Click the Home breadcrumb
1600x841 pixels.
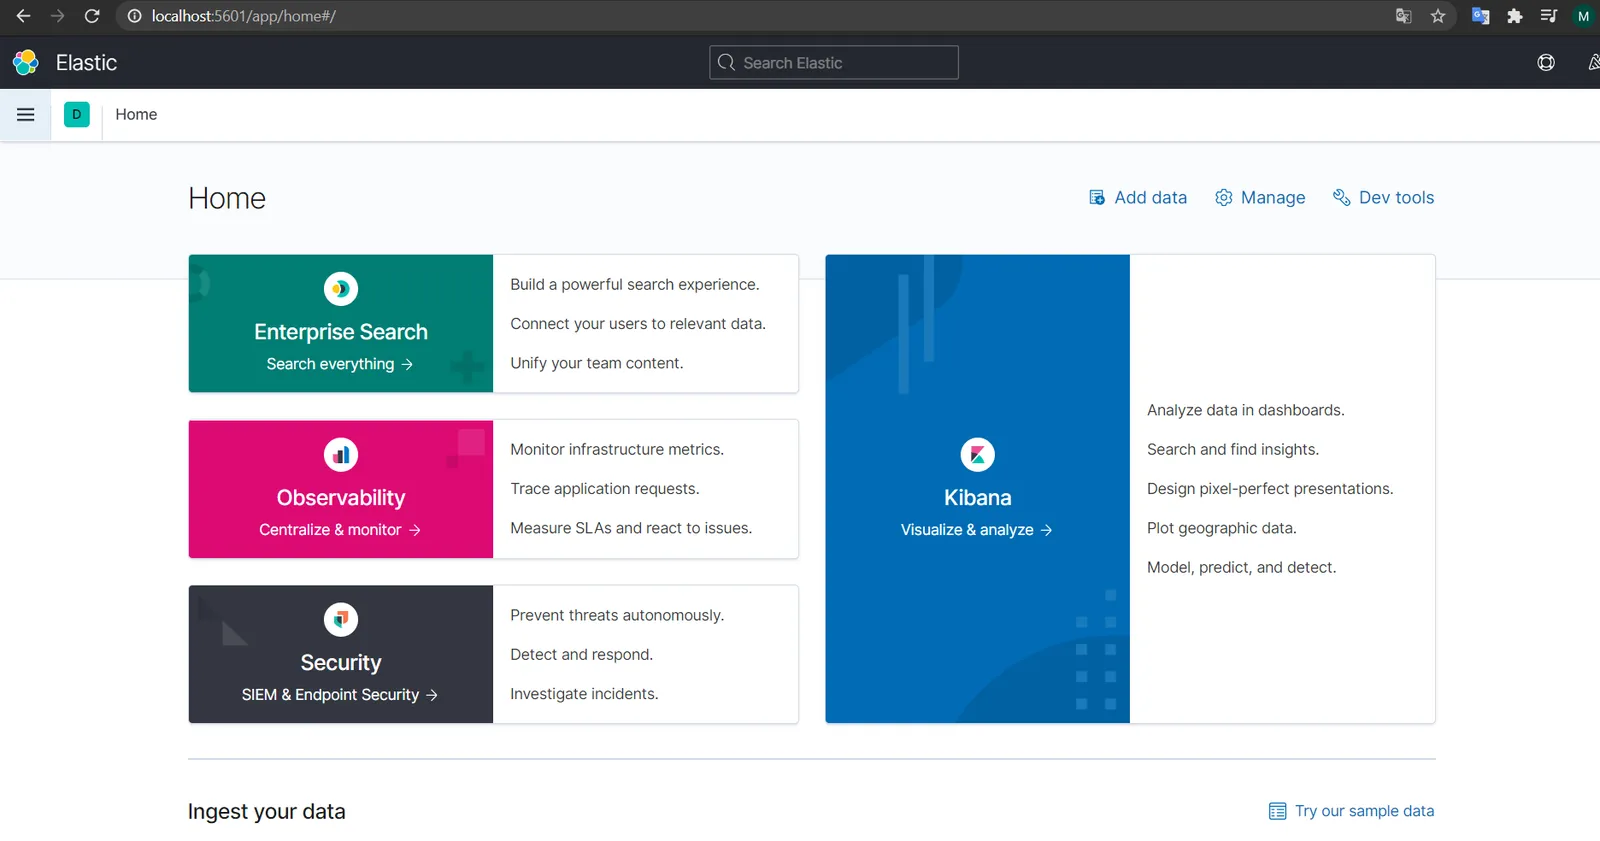(x=136, y=114)
